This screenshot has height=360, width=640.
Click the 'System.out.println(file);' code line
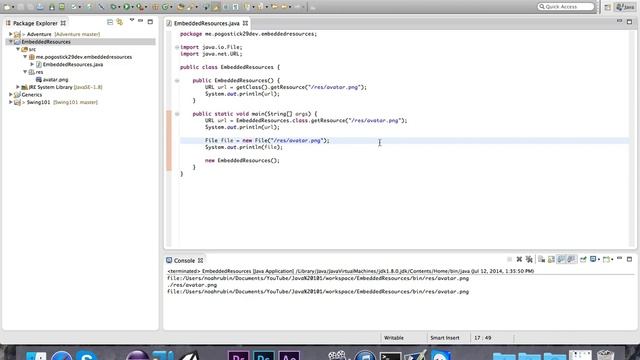(x=244, y=147)
